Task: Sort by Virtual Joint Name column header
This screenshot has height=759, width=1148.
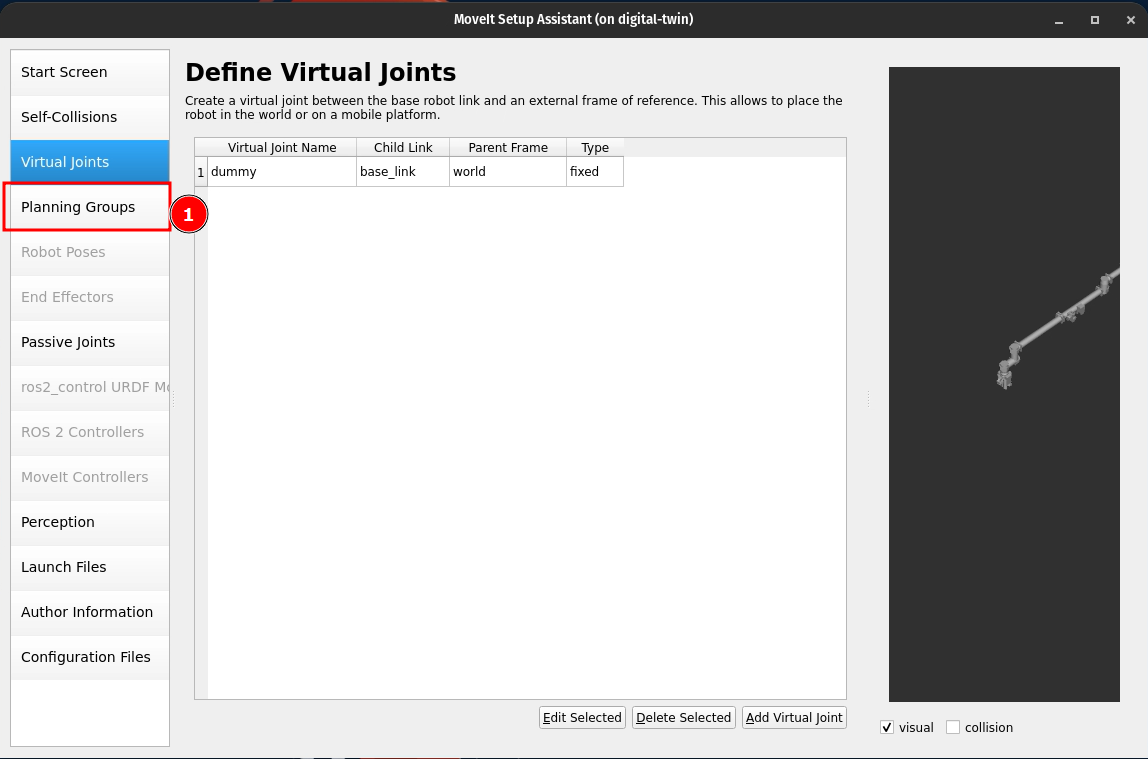Action: [282, 147]
